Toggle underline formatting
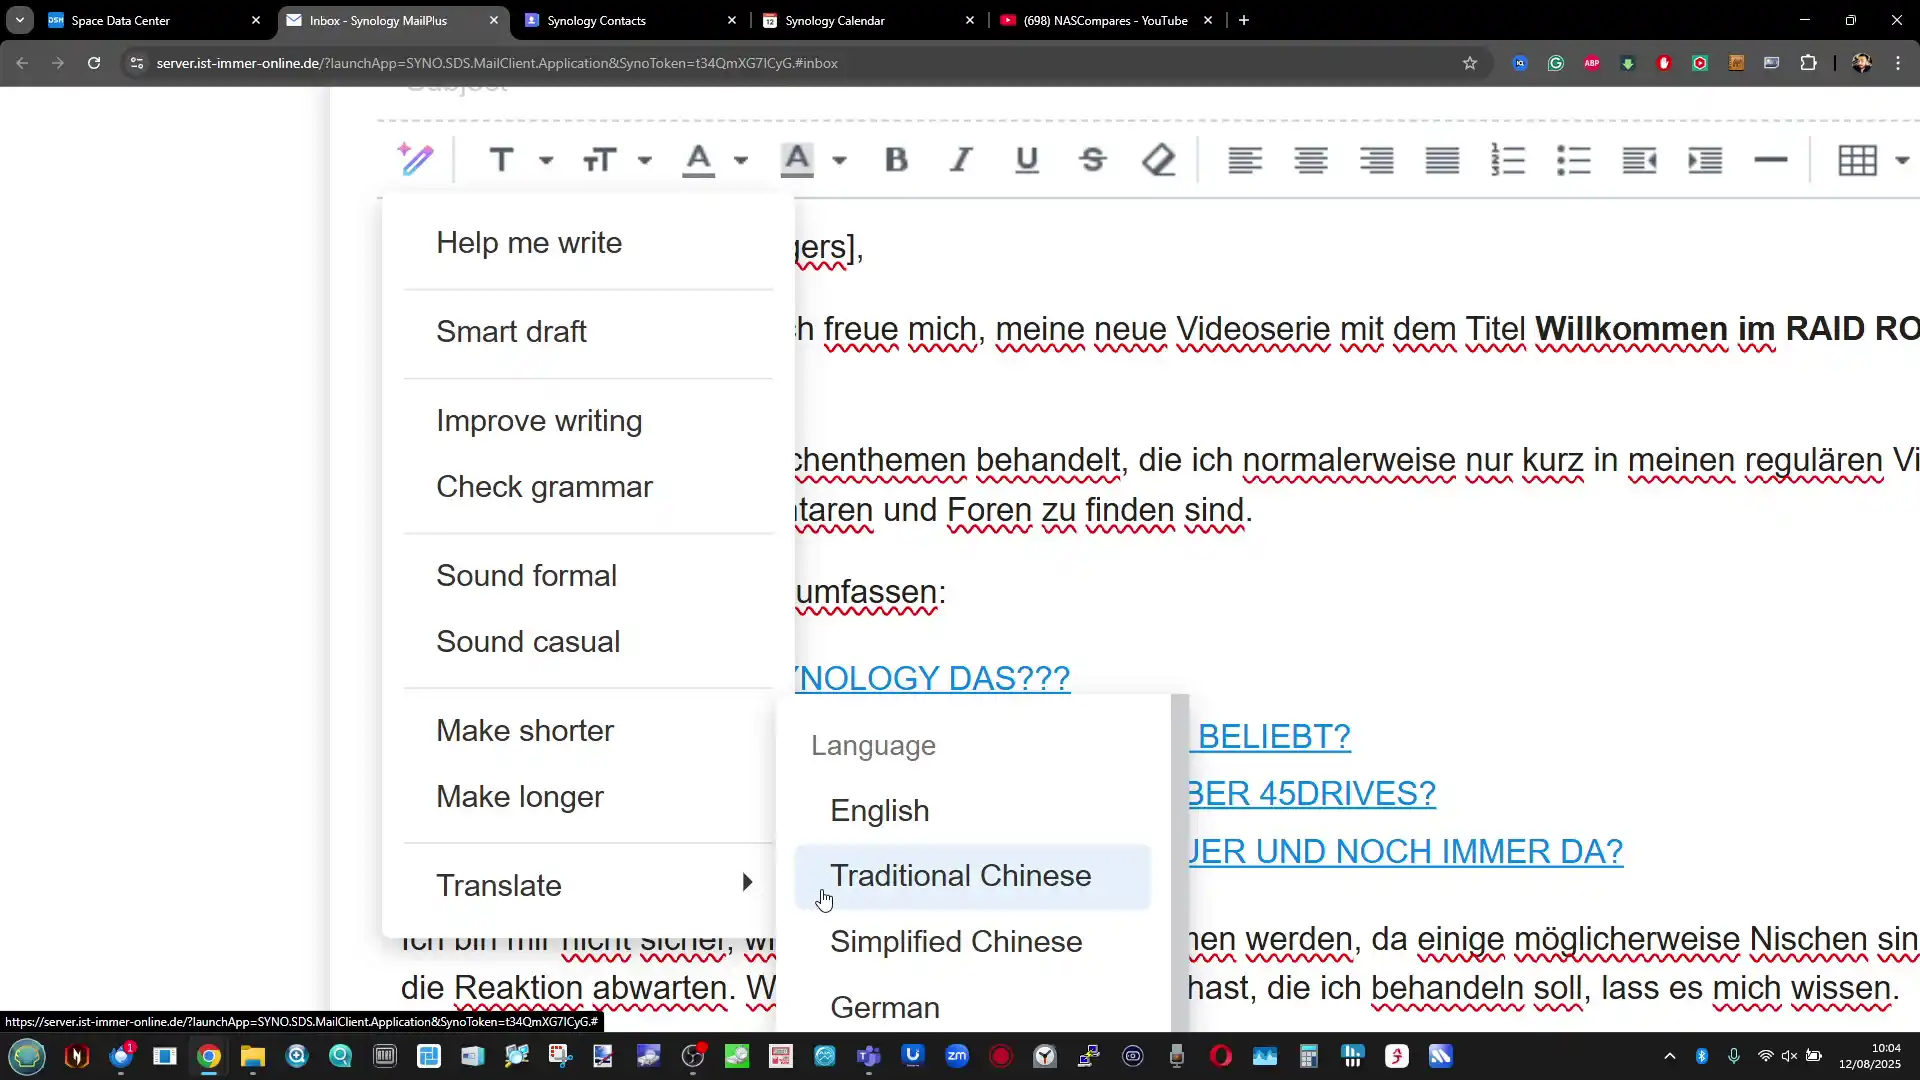 [1027, 160]
